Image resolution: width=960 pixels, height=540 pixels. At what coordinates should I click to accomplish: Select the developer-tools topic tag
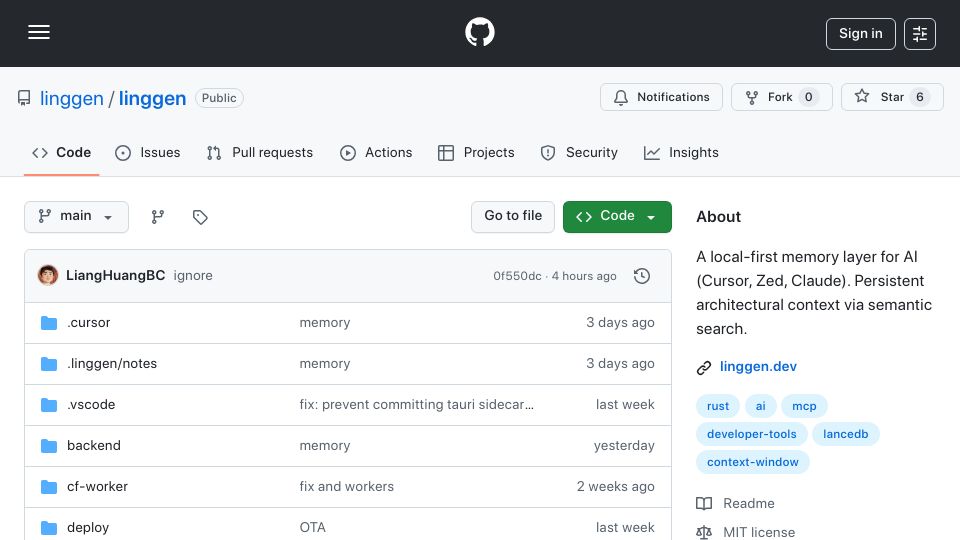(752, 434)
